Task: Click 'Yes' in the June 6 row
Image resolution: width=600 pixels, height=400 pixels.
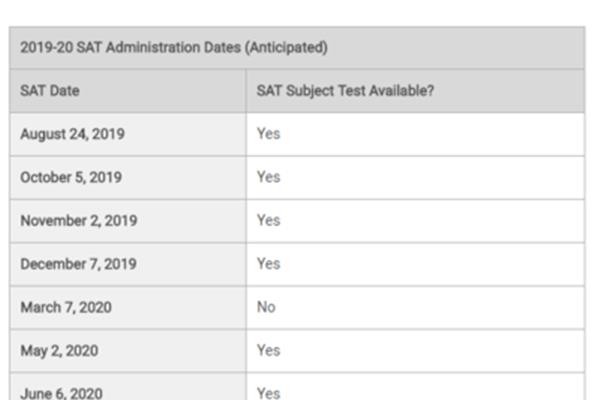Action: click(268, 393)
